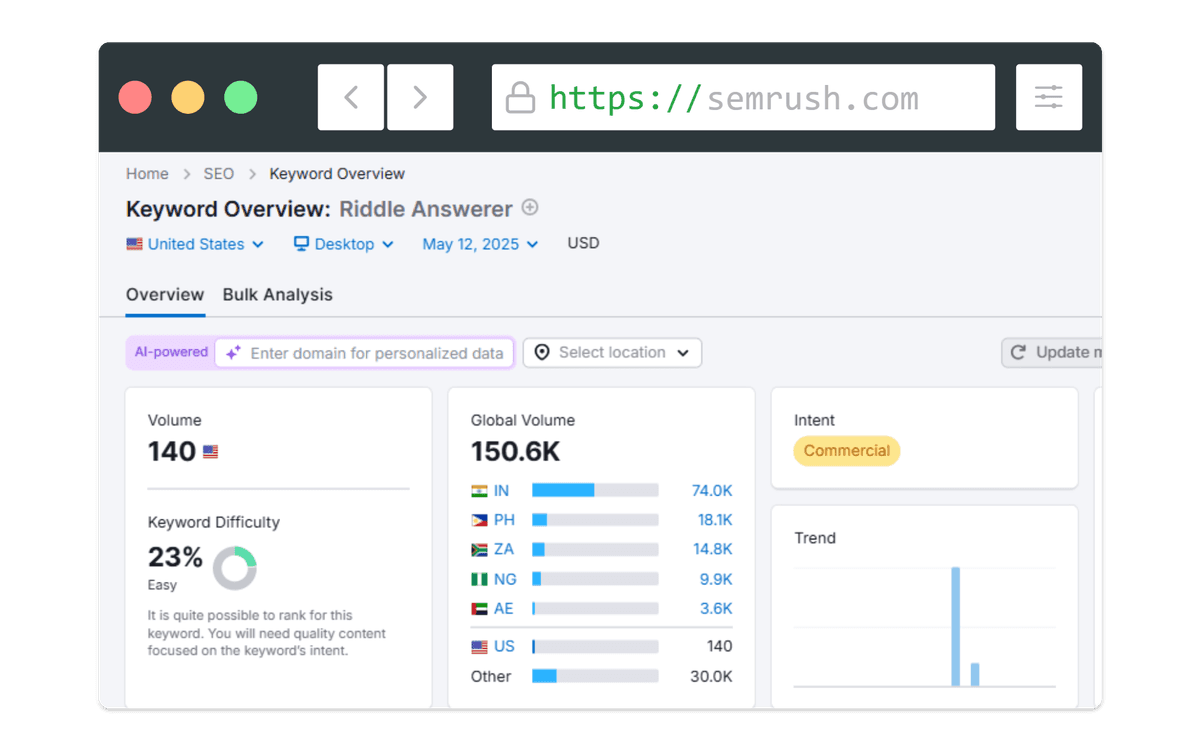The image size is (1200, 750).
Task: Click the IN country link
Action: tap(501, 491)
